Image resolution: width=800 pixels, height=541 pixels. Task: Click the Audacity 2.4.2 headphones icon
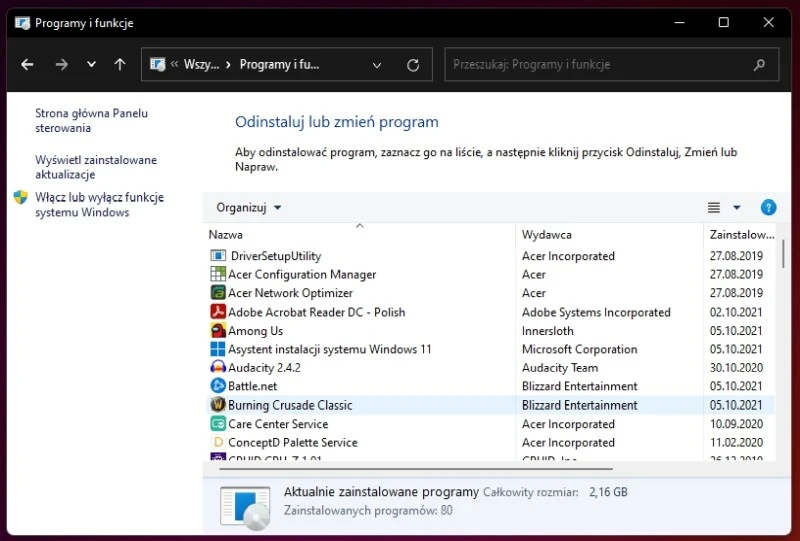[218, 367]
